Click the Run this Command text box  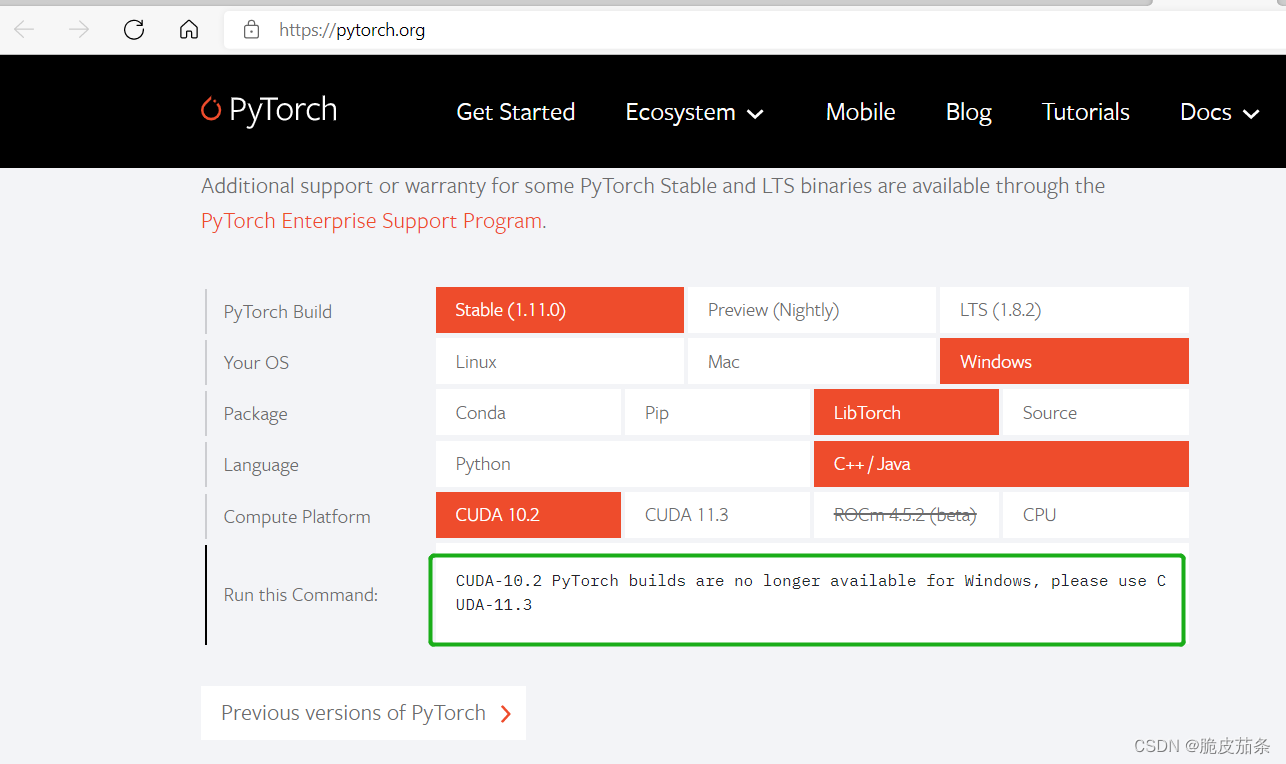(807, 600)
